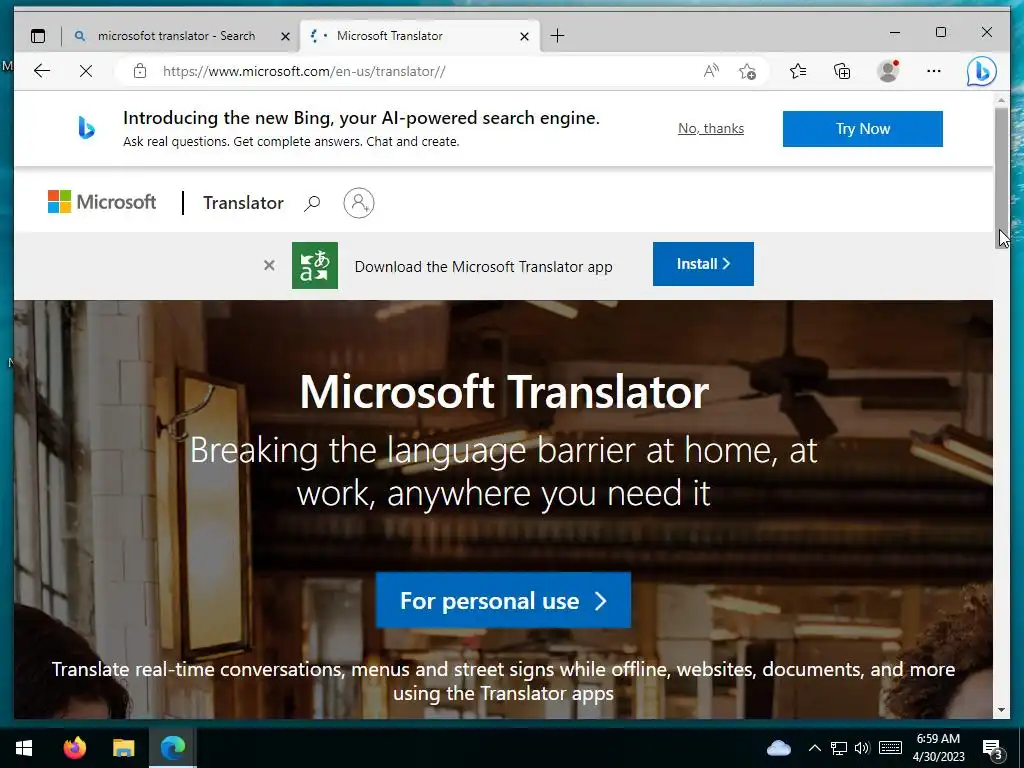The width and height of the screenshot is (1024, 768).
Task: Open volume control tray icon
Action: [x=862, y=748]
